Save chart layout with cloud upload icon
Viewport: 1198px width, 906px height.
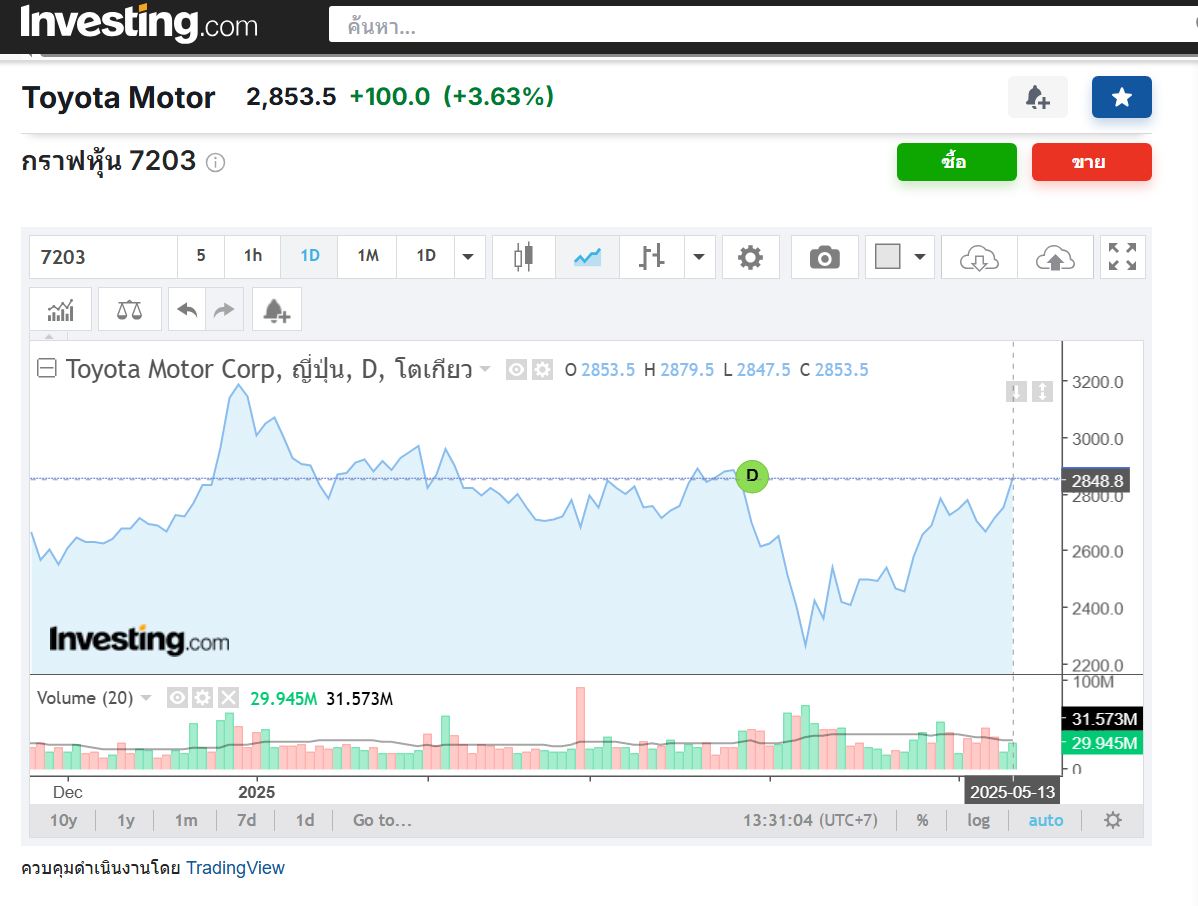[1055, 257]
